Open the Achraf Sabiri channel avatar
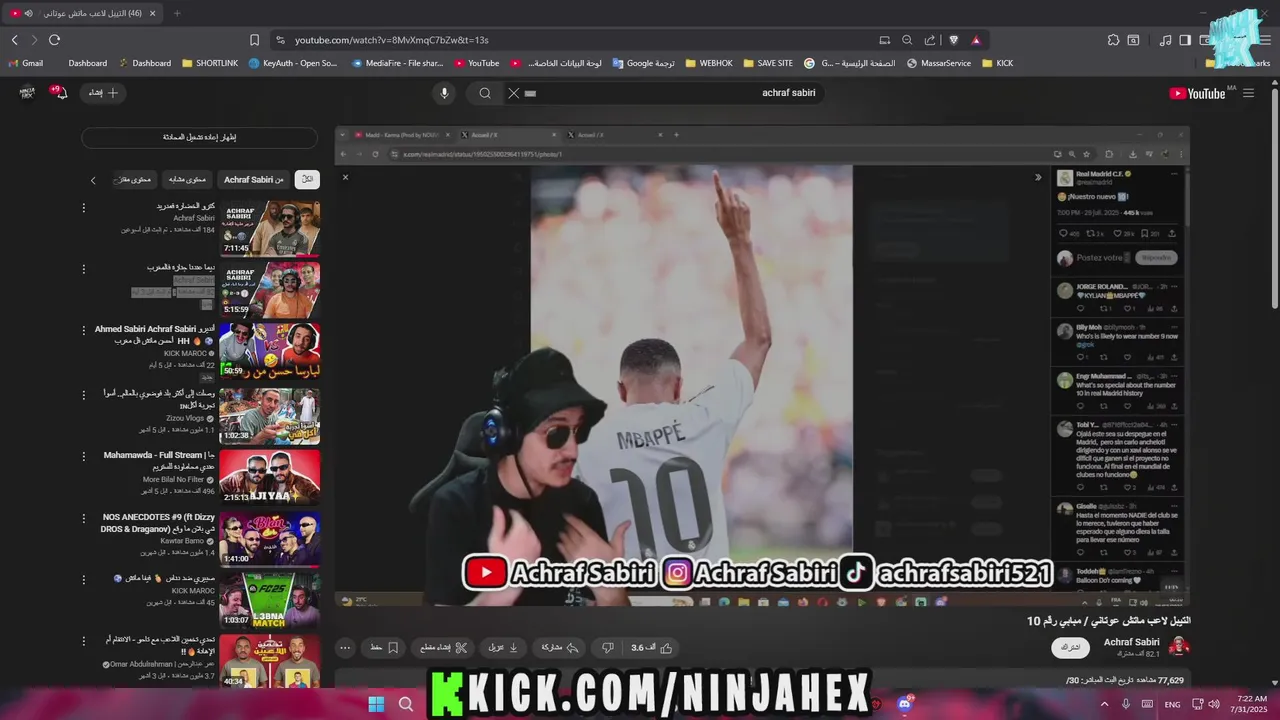 point(1179,647)
